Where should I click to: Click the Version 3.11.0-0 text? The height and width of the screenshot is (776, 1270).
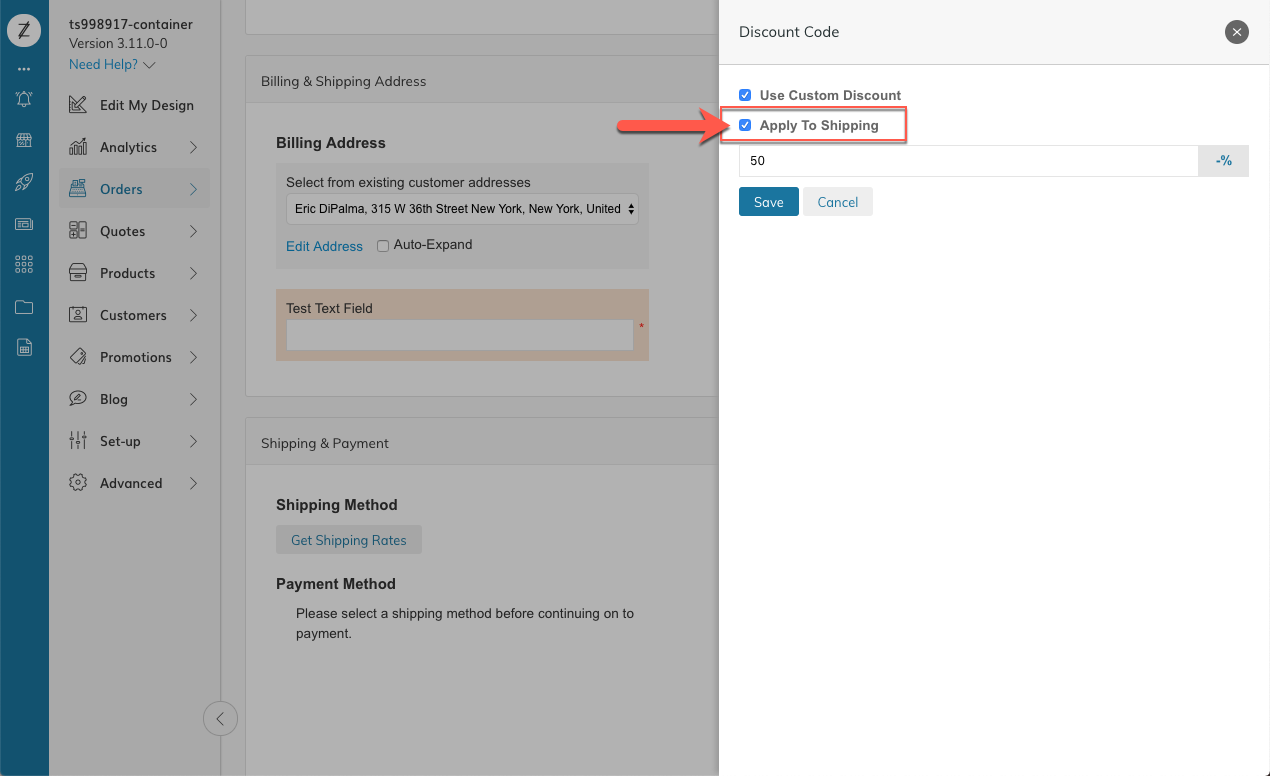point(118,44)
